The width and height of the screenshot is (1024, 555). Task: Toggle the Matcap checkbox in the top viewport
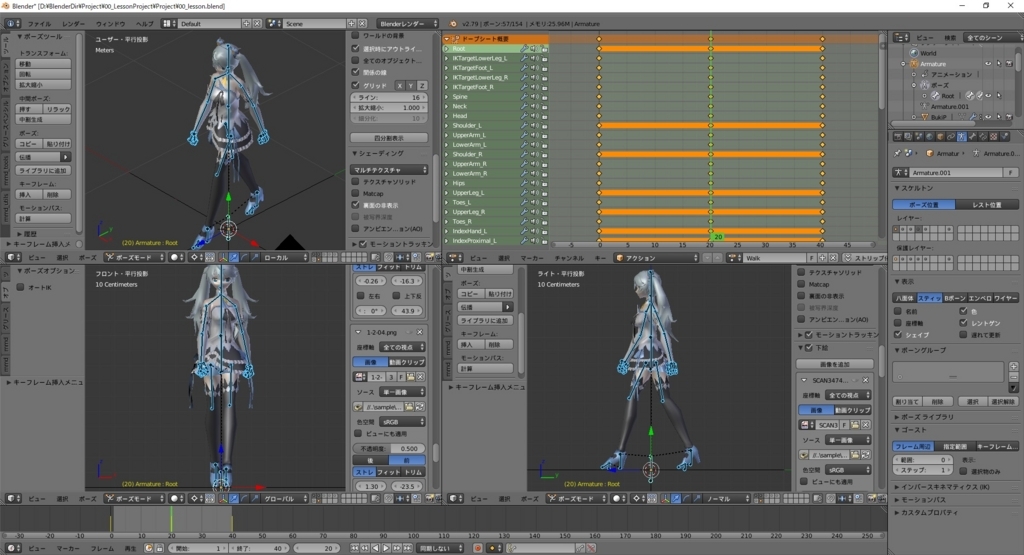point(356,193)
